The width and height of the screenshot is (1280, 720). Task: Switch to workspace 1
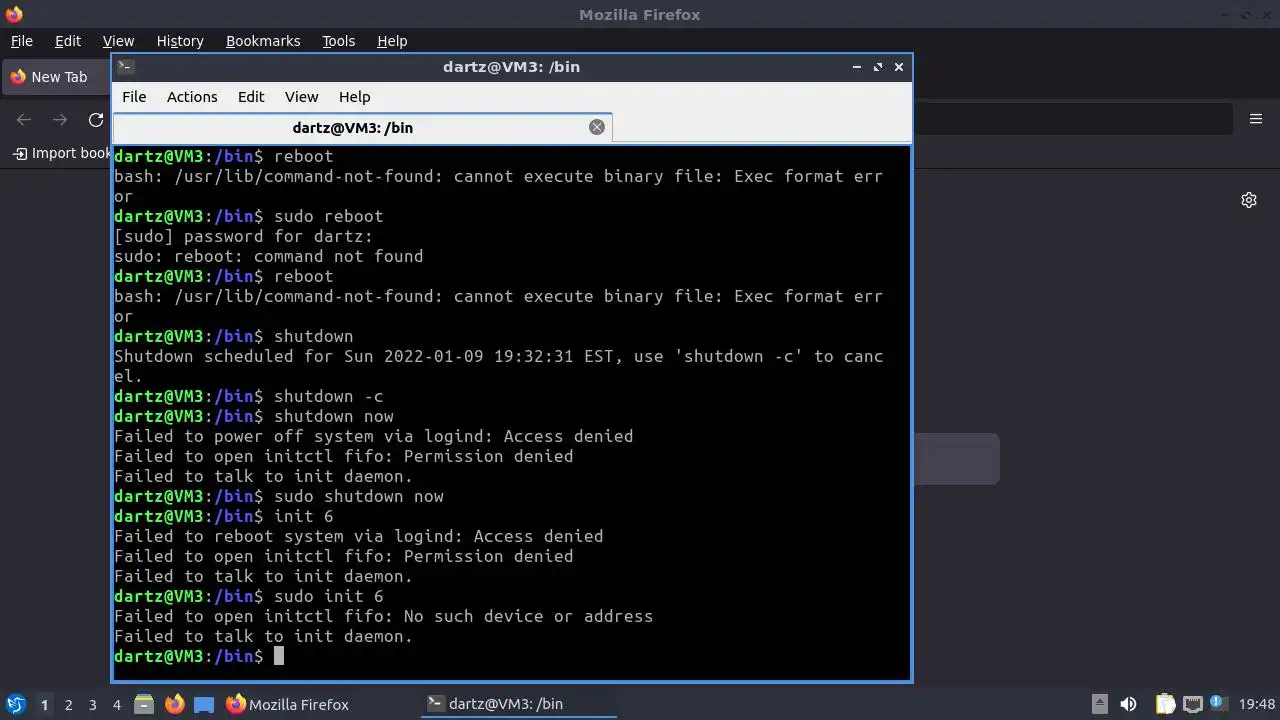pyautogui.click(x=44, y=704)
